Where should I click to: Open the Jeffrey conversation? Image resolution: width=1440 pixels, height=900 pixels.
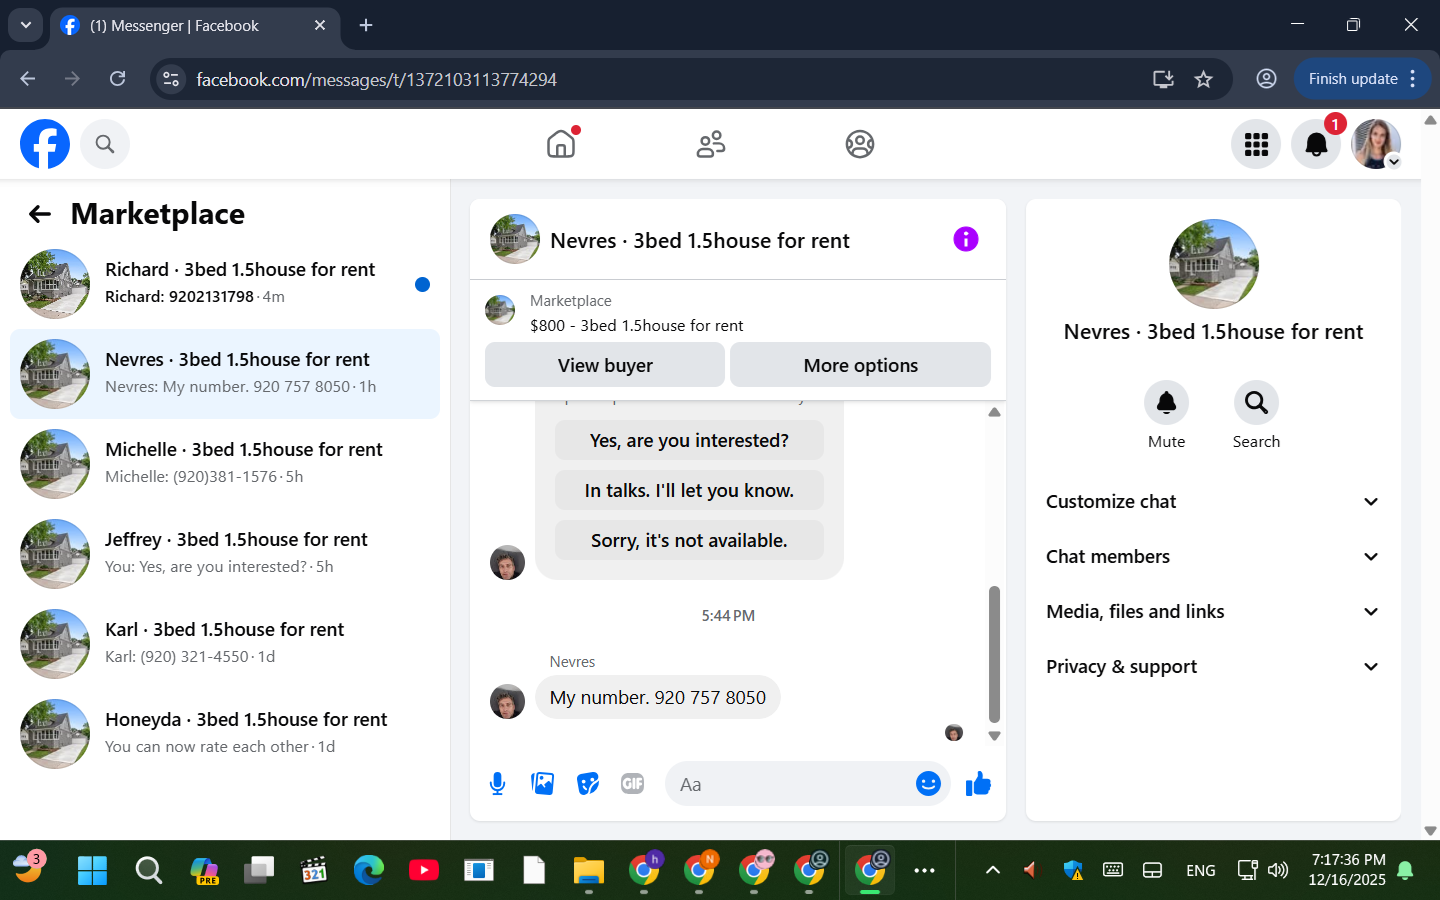pyautogui.click(x=225, y=554)
